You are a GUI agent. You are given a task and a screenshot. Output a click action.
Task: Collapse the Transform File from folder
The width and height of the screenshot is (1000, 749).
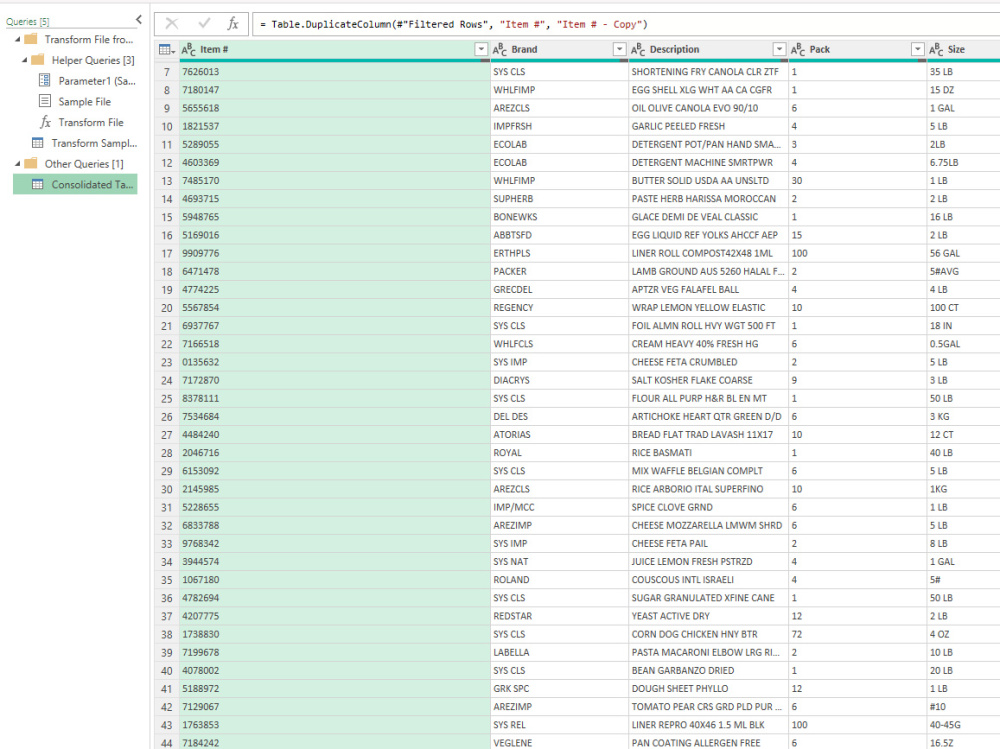click(x=17, y=39)
